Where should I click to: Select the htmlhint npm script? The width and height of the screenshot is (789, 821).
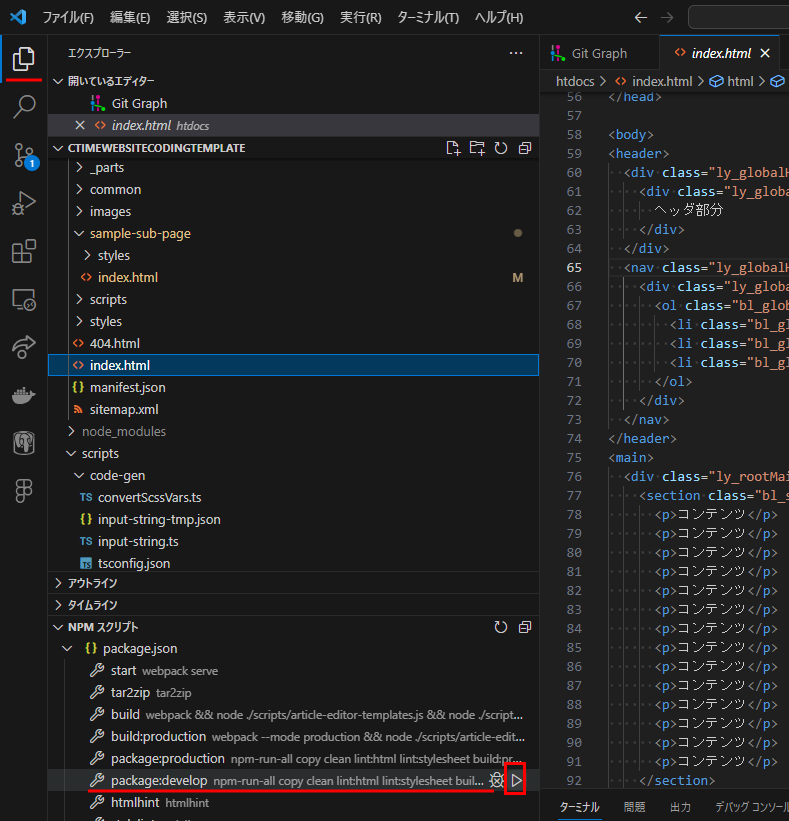click(293, 803)
